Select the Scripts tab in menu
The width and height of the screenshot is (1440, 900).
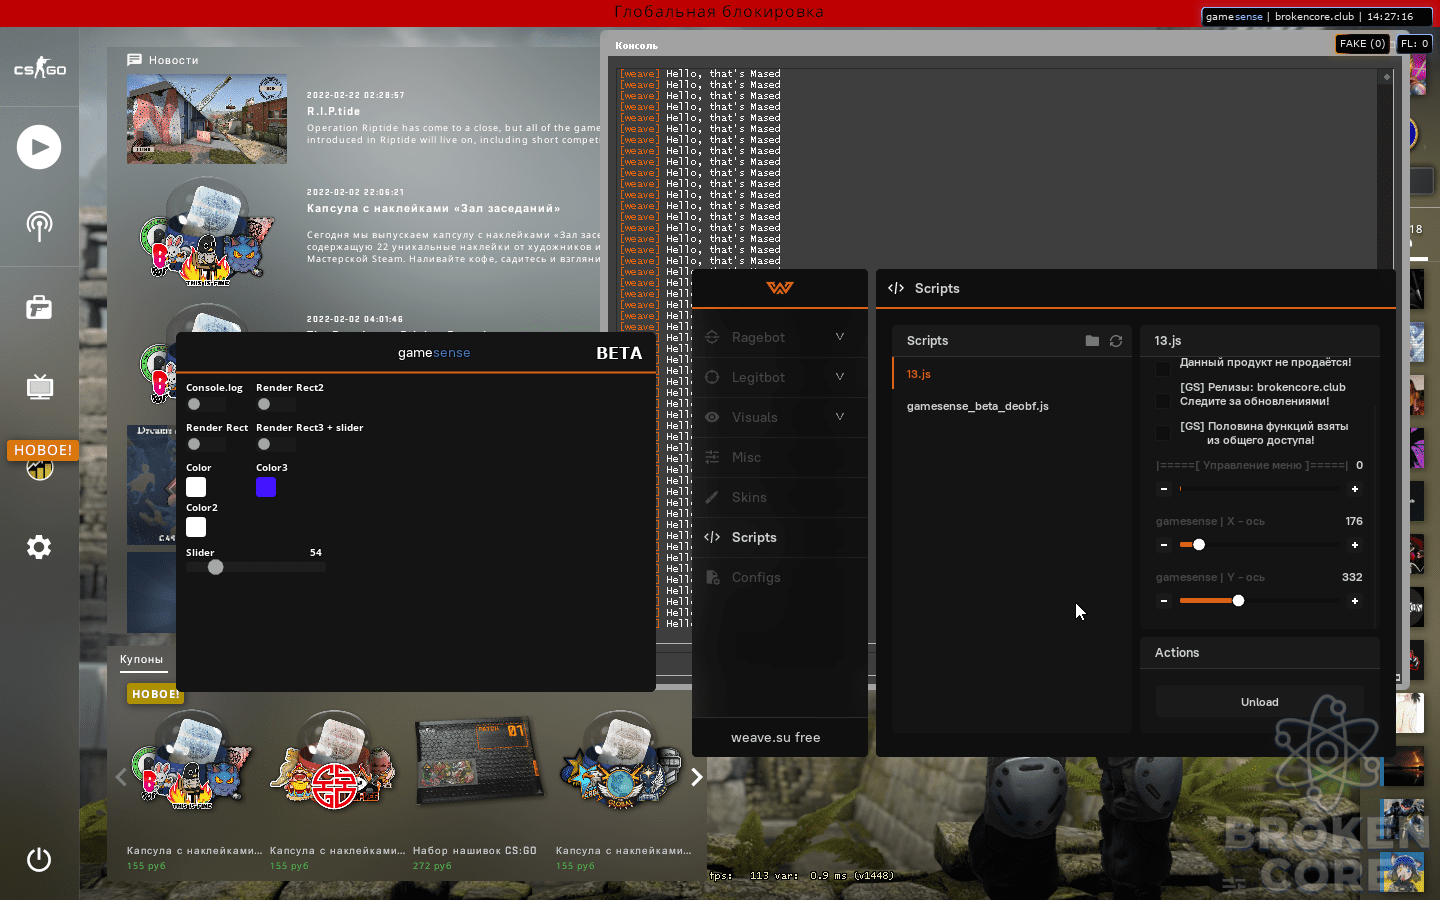(780, 538)
